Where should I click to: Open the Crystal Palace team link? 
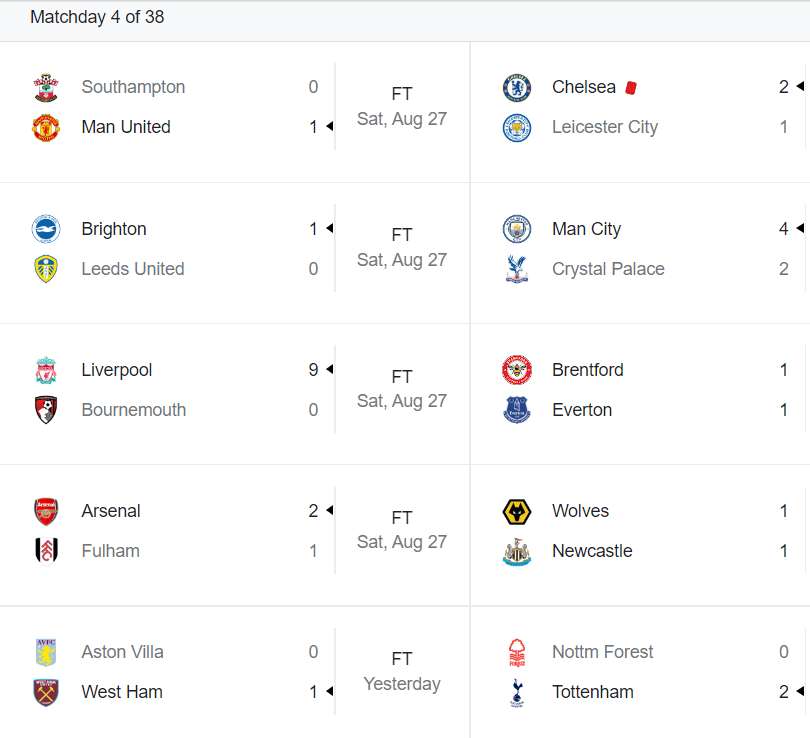[x=607, y=269]
